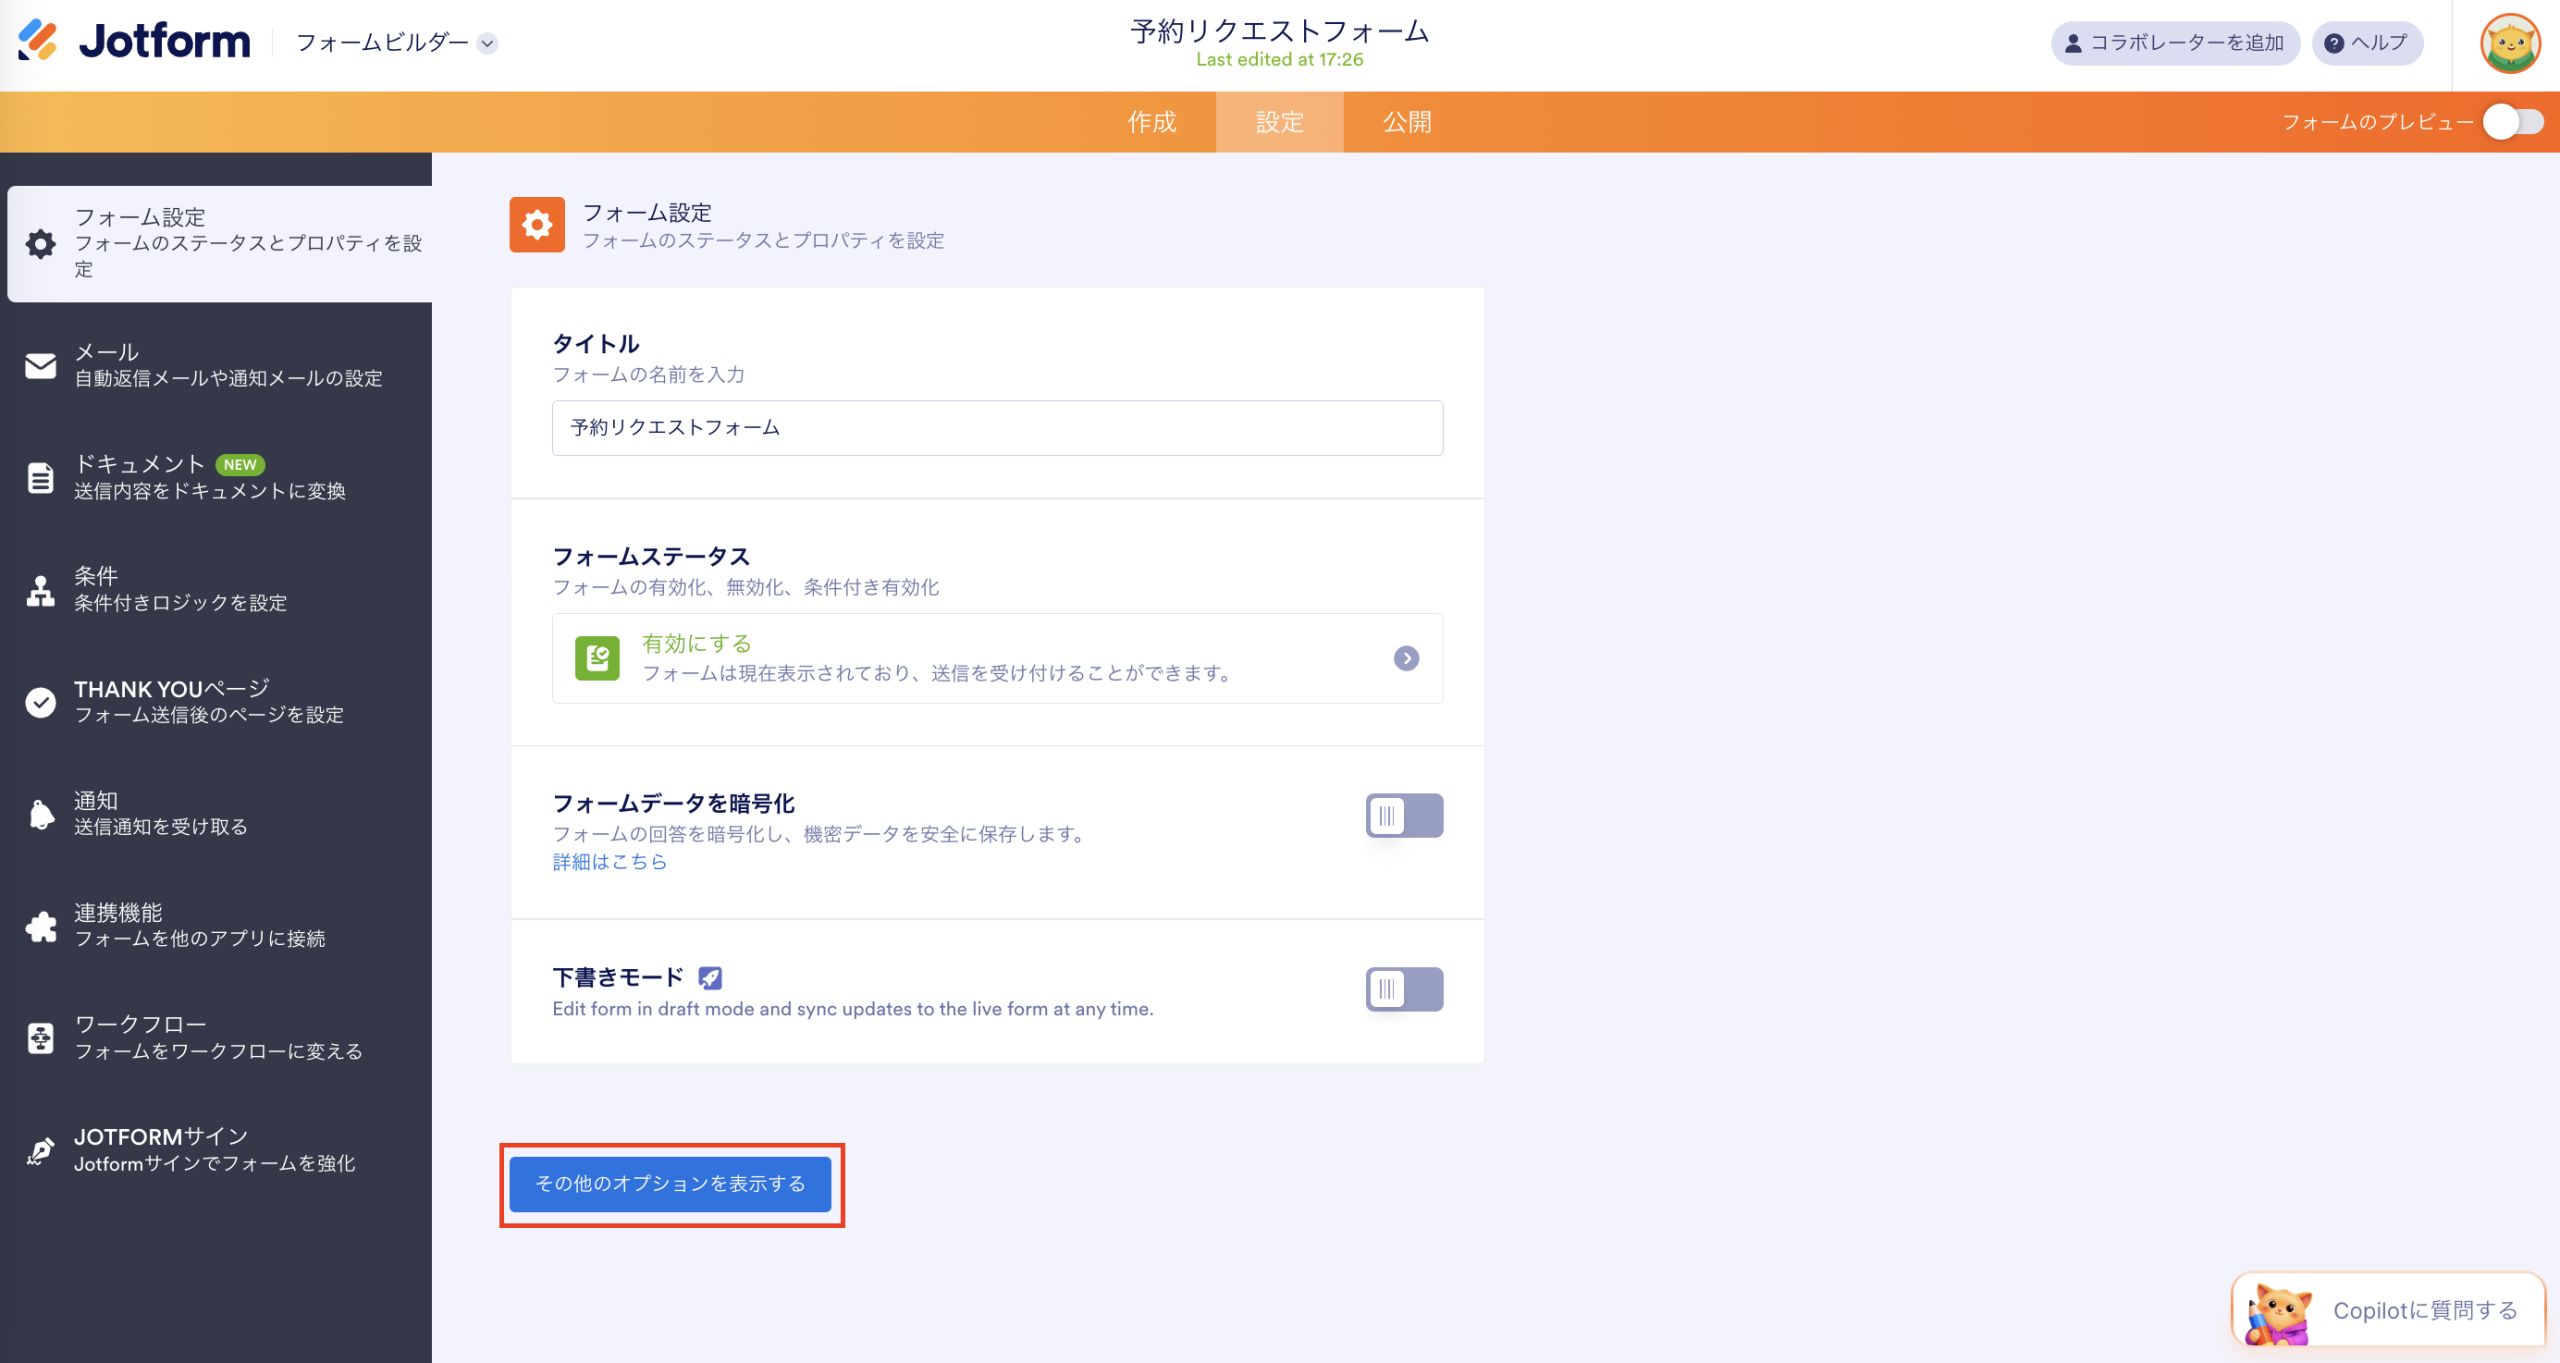Viewport: 2560px width, 1363px height.
Task: Open 通知 notification settings via bell icon
Action: (41, 813)
